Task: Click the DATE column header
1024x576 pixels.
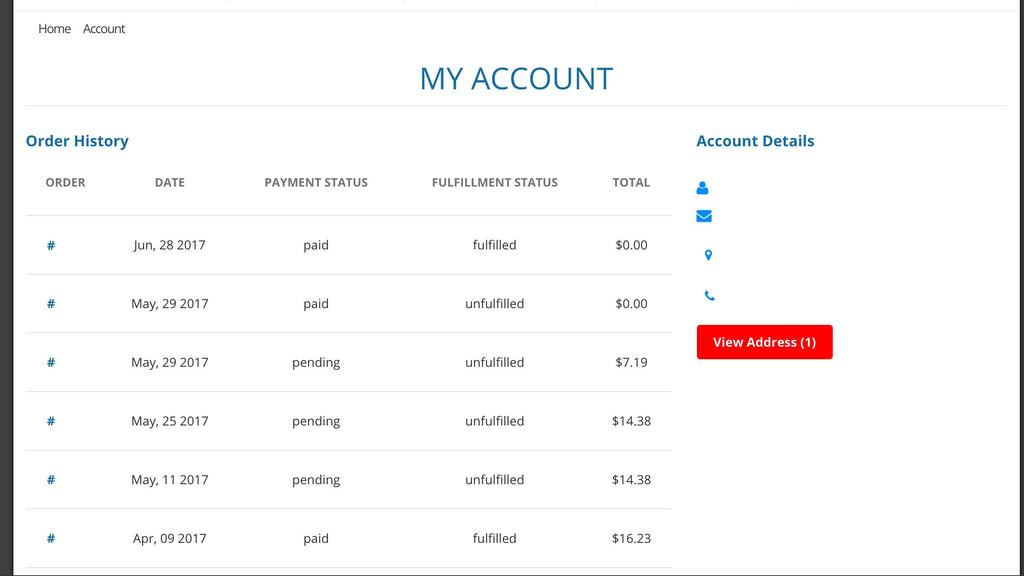Action: click(170, 183)
